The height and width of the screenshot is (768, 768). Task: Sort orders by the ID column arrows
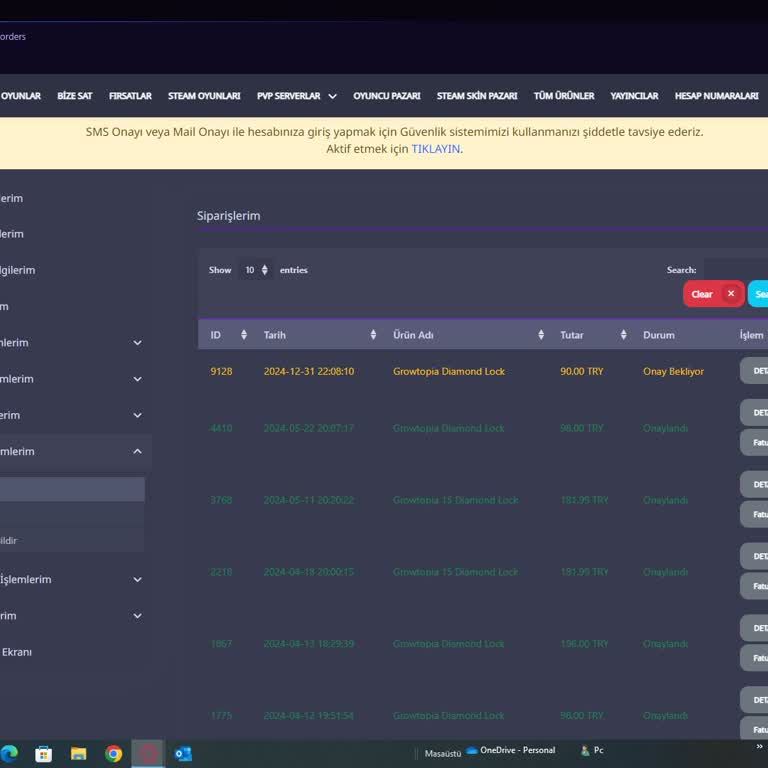point(243,335)
